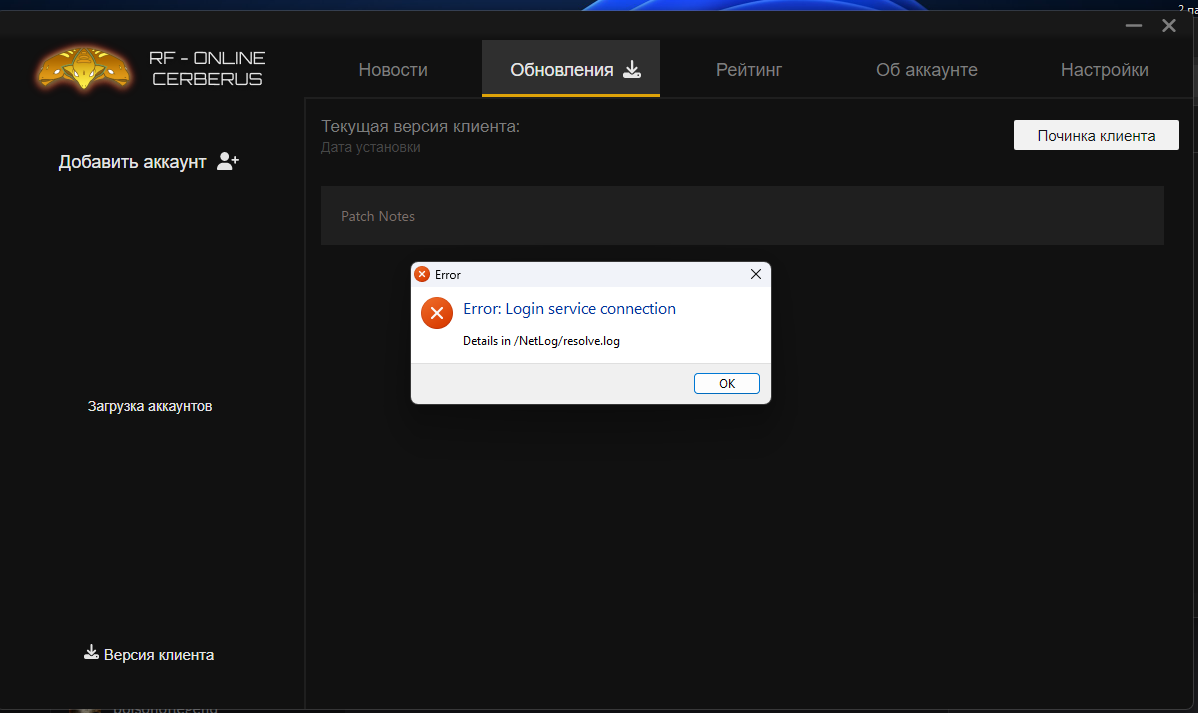Go to the Об аккаунте tab

[x=926, y=70]
